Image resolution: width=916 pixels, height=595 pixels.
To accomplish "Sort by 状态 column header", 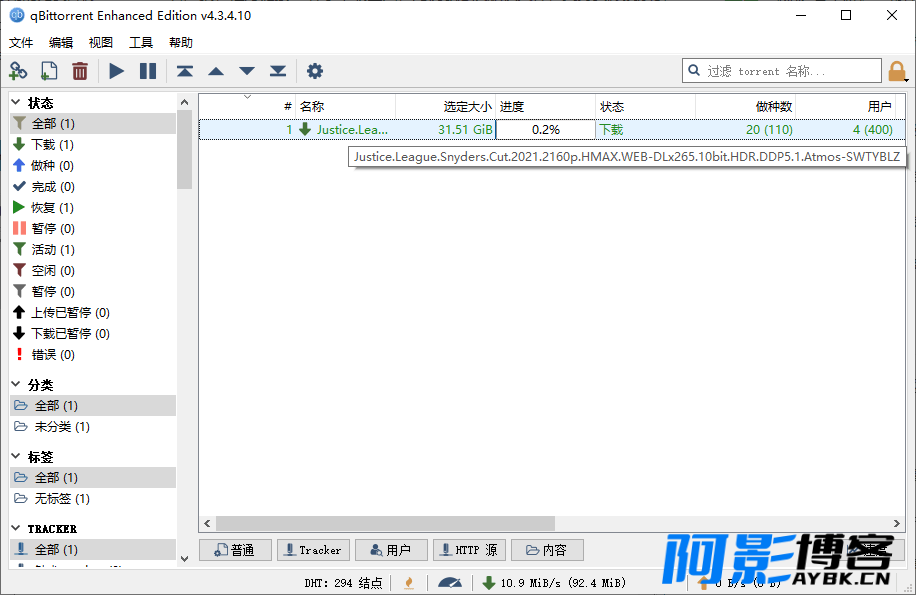I will coord(645,106).
